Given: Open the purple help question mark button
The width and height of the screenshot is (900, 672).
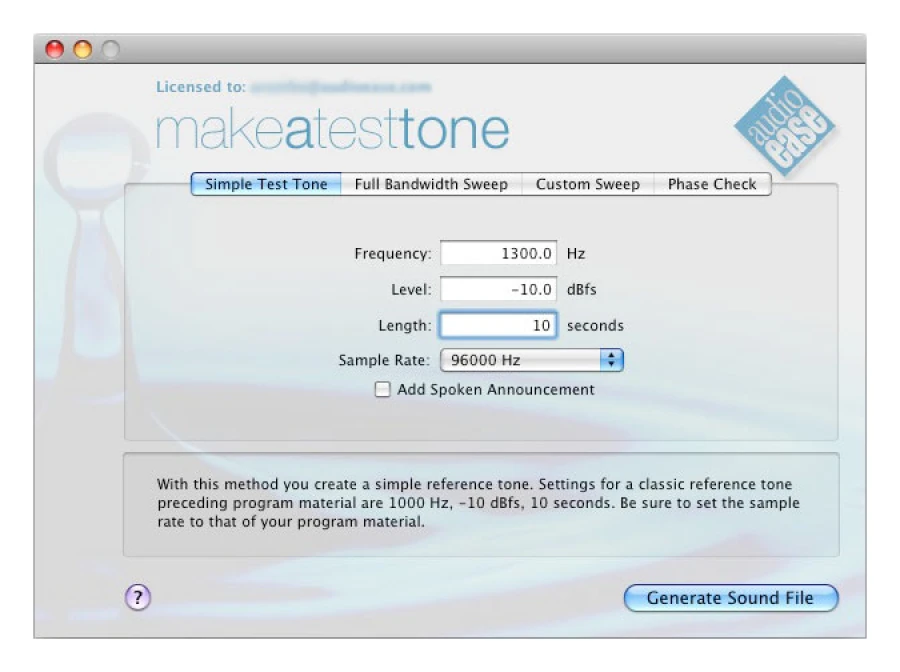Looking at the screenshot, I should [138, 597].
